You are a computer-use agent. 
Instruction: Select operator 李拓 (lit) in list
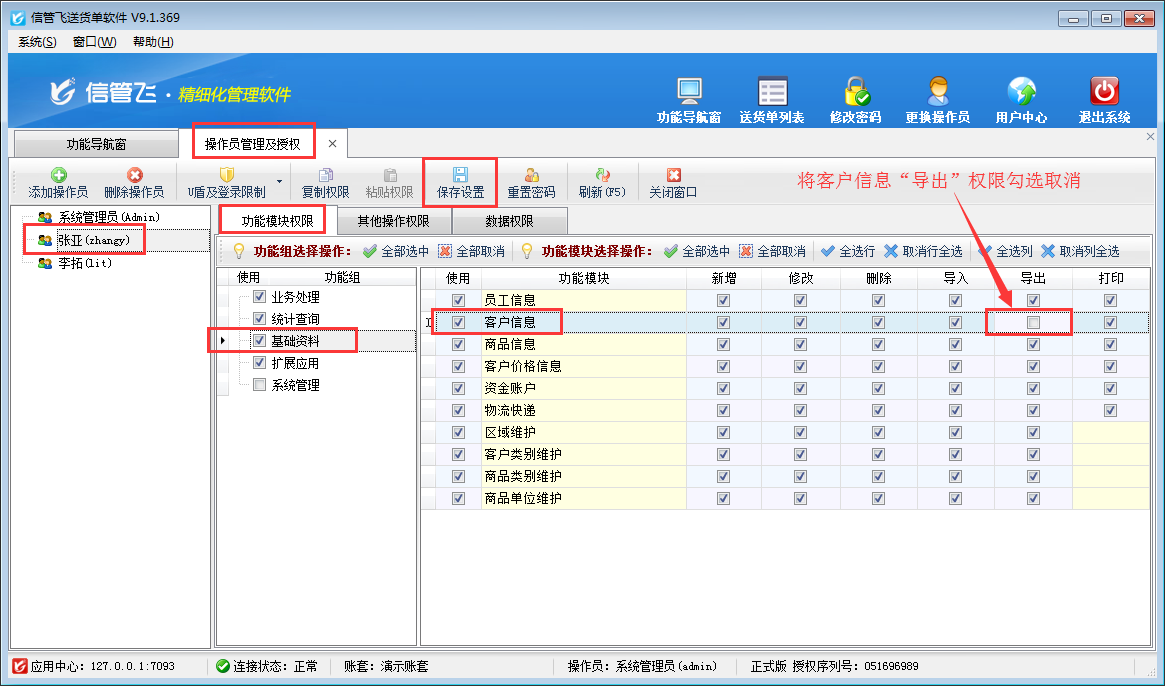(84, 263)
